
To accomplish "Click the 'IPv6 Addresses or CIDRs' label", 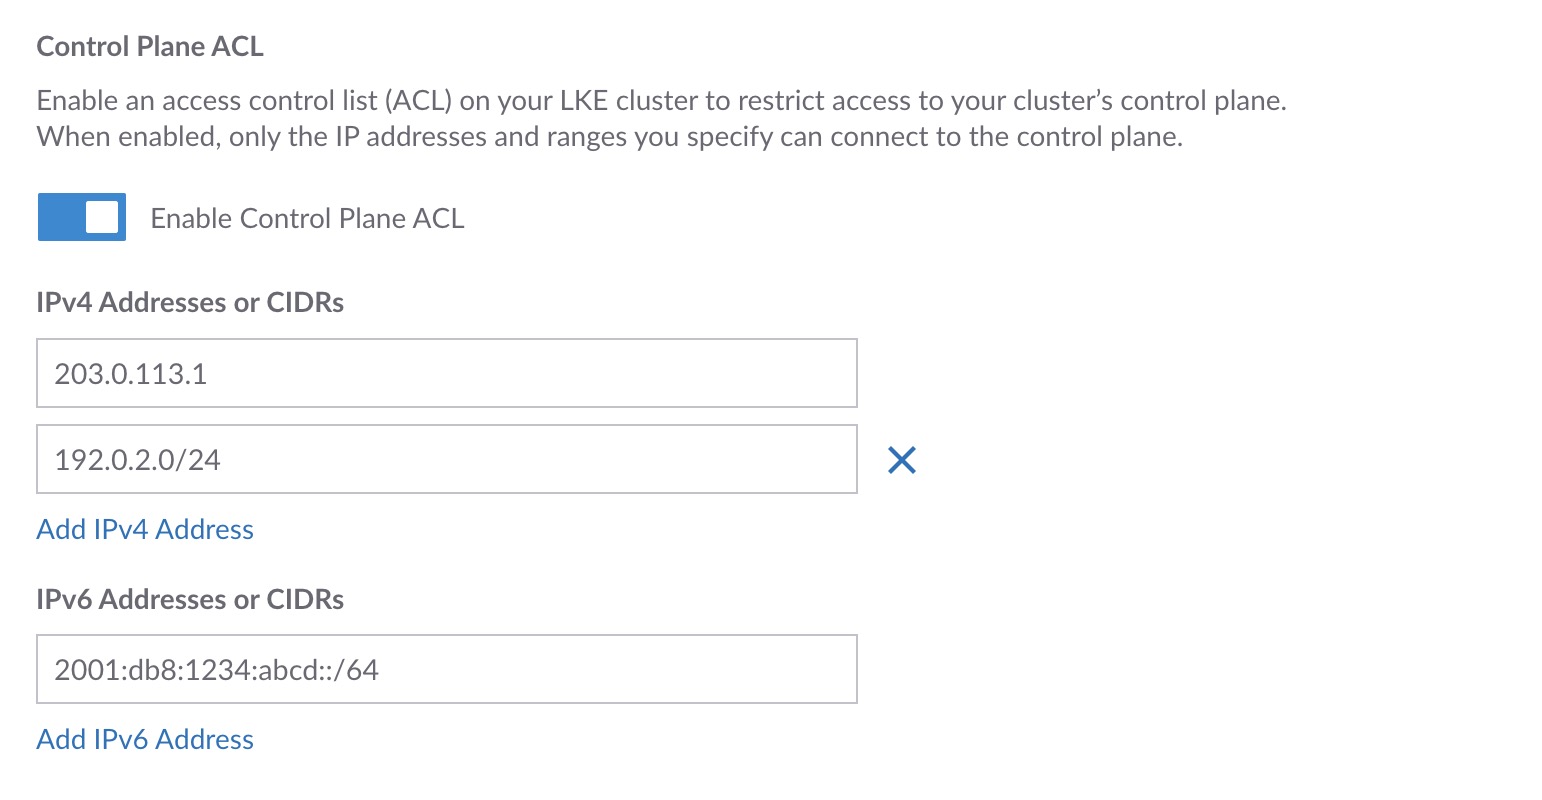I will tap(190, 599).
